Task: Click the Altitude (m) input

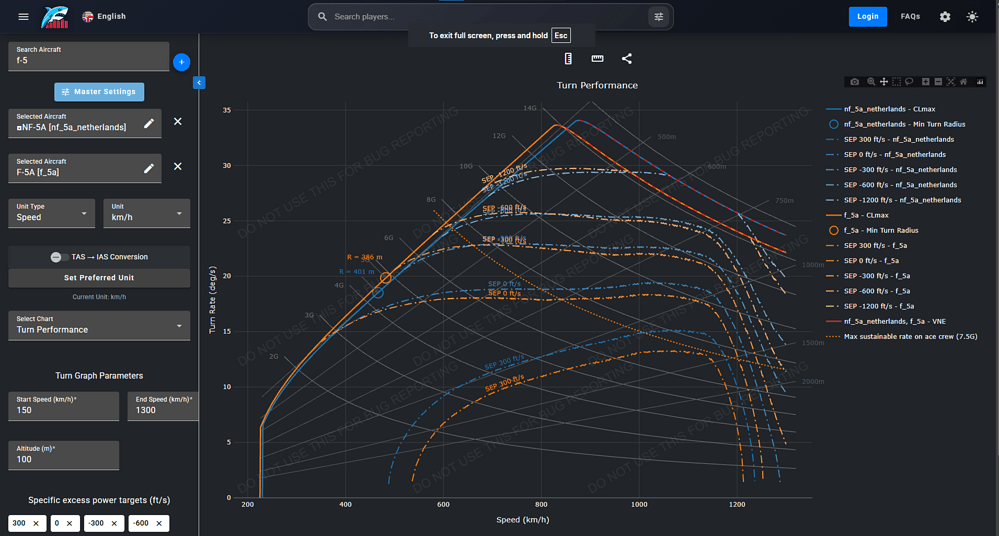Action: tap(64, 455)
